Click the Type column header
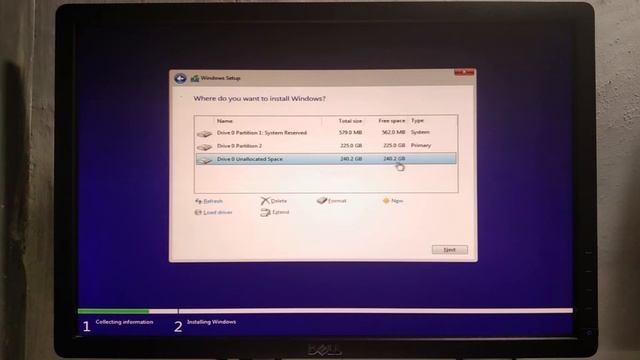Viewport: 640px width, 360px height. 418,120
